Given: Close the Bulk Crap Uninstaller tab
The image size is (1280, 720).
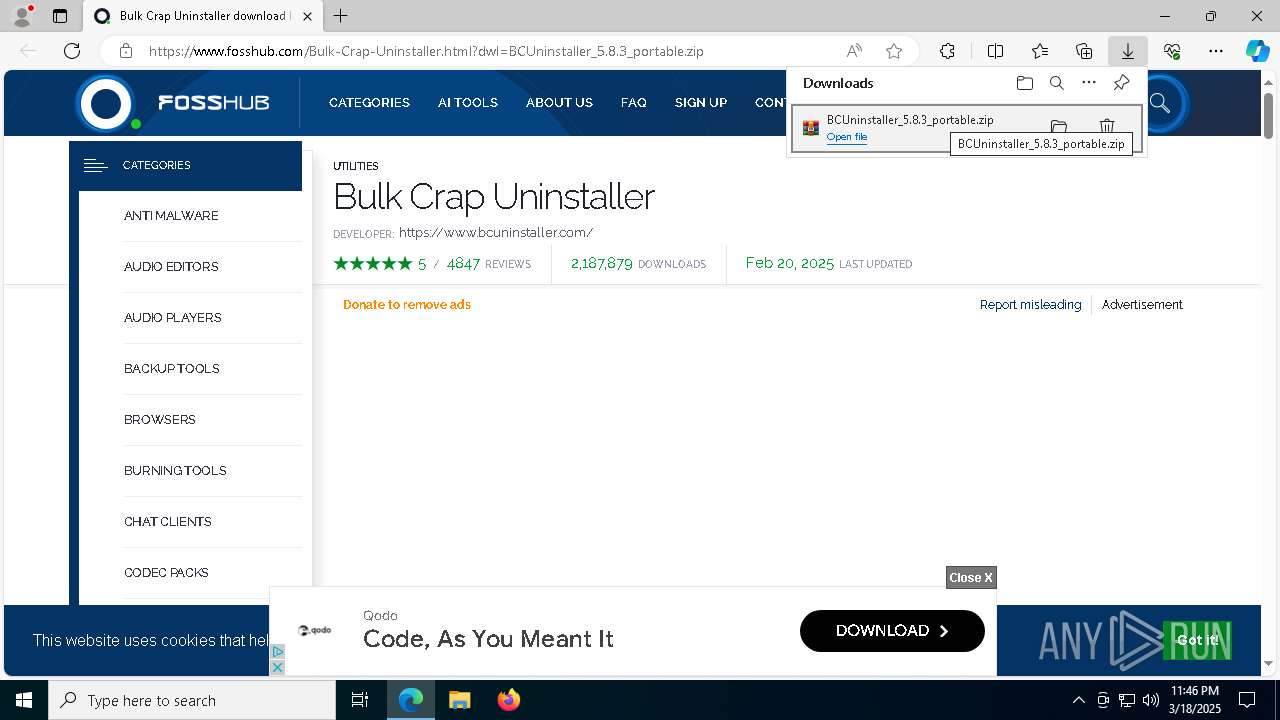Looking at the screenshot, I should [307, 16].
